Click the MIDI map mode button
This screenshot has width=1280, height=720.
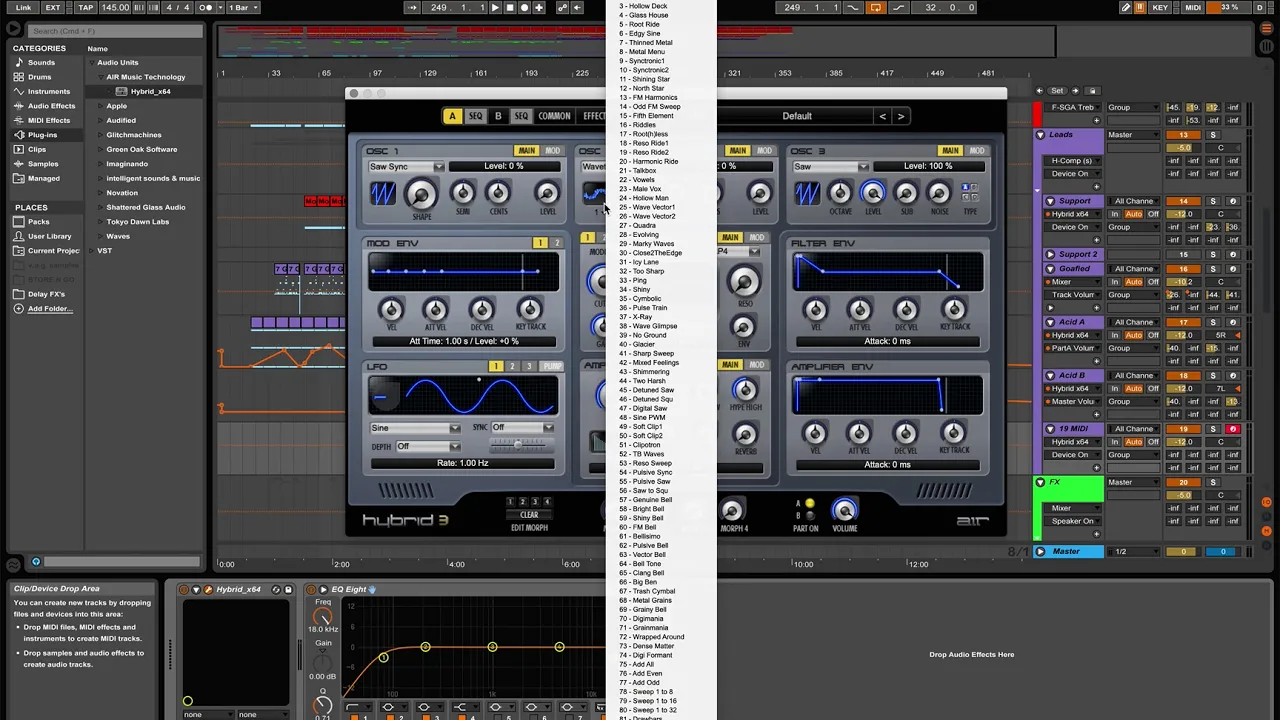1193,7
